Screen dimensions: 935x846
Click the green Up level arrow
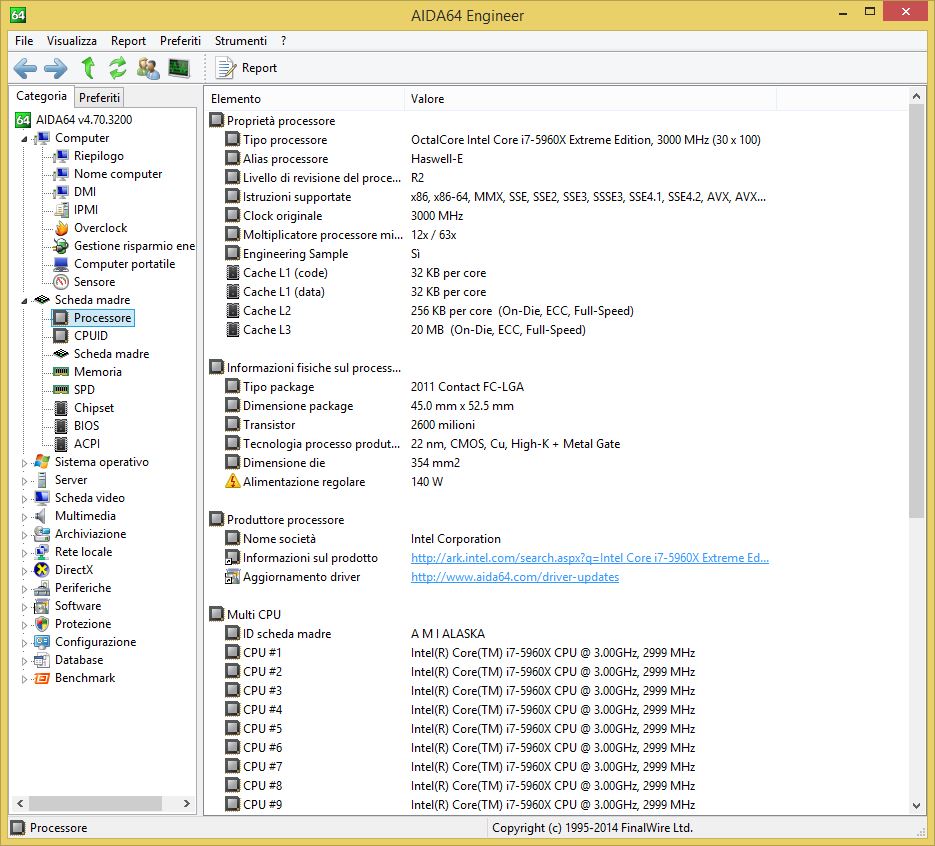88,68
